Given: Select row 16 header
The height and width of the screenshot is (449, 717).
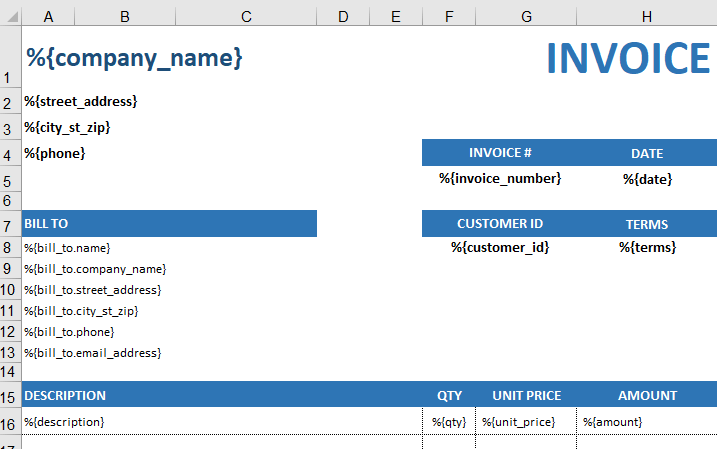Looking at the screenshot, I should (x=11, y=421).
